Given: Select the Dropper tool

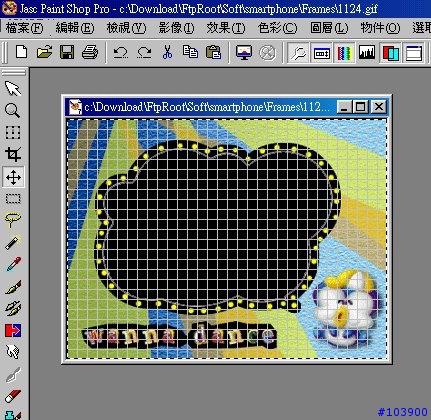Looking at the screenshot, I should pyautogui.click(x=14, y=264).
